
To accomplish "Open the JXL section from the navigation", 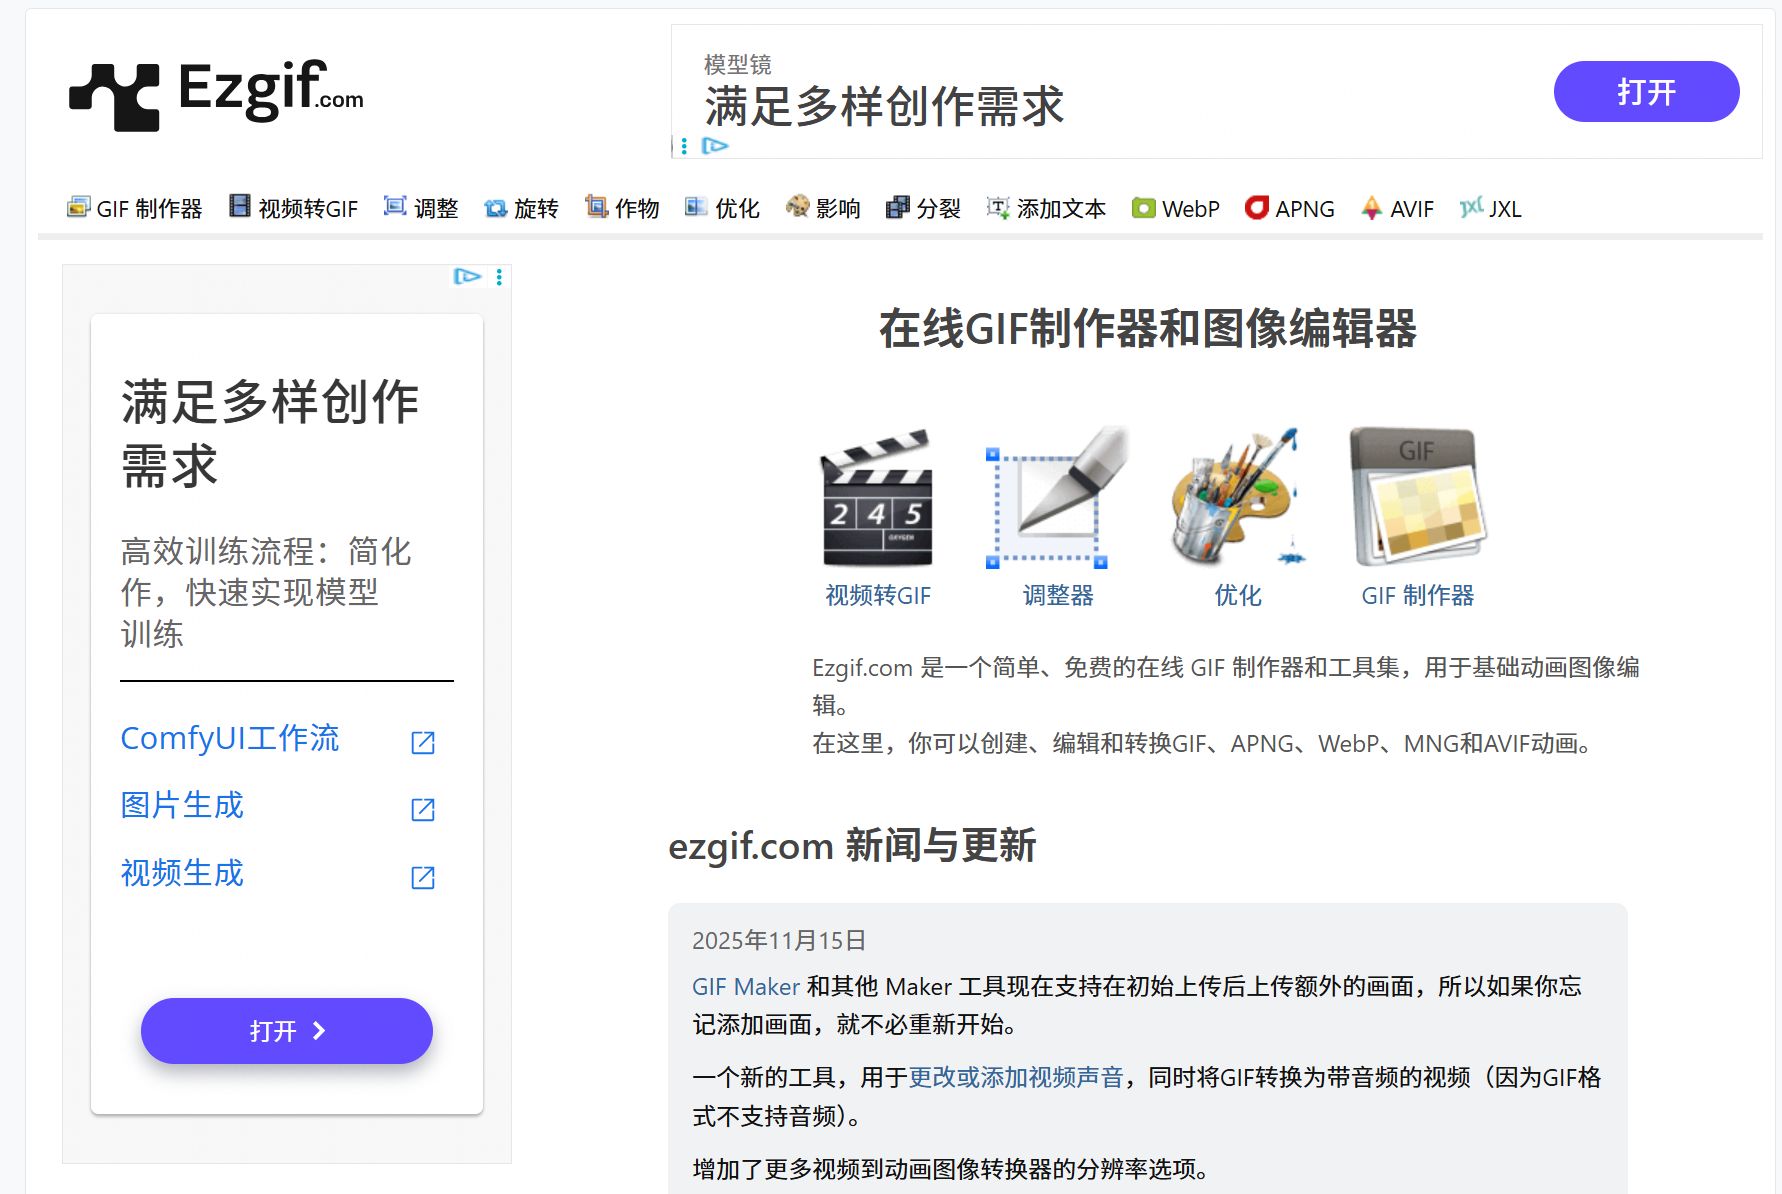I will click(x=1491, y=208).
